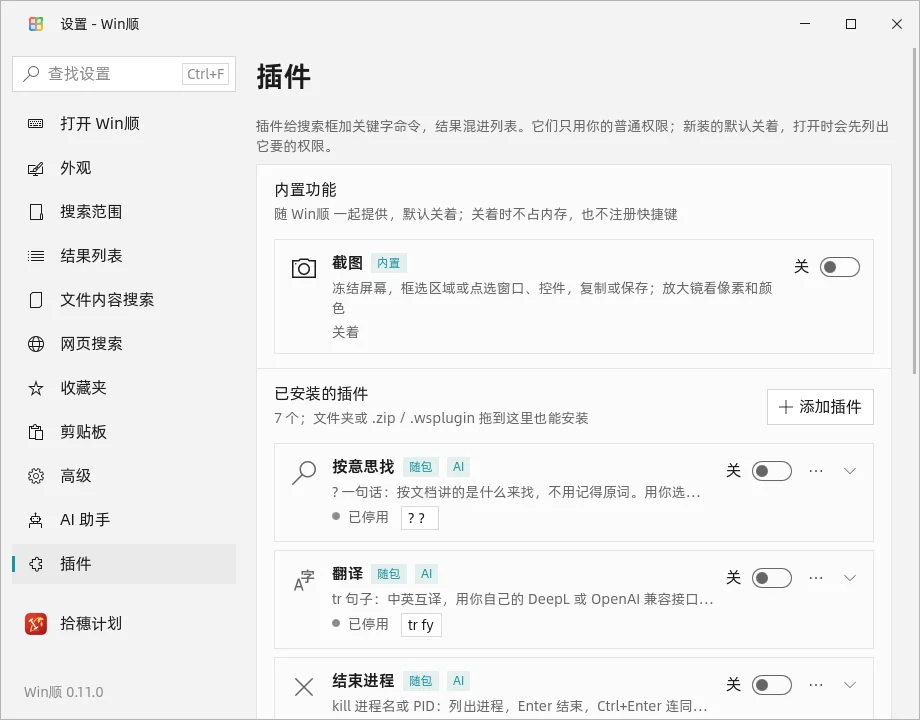Select 剪贴板 in the sidebar
Image resolution: width=920 pixels, height=720 pixels.
coord(124,432)
